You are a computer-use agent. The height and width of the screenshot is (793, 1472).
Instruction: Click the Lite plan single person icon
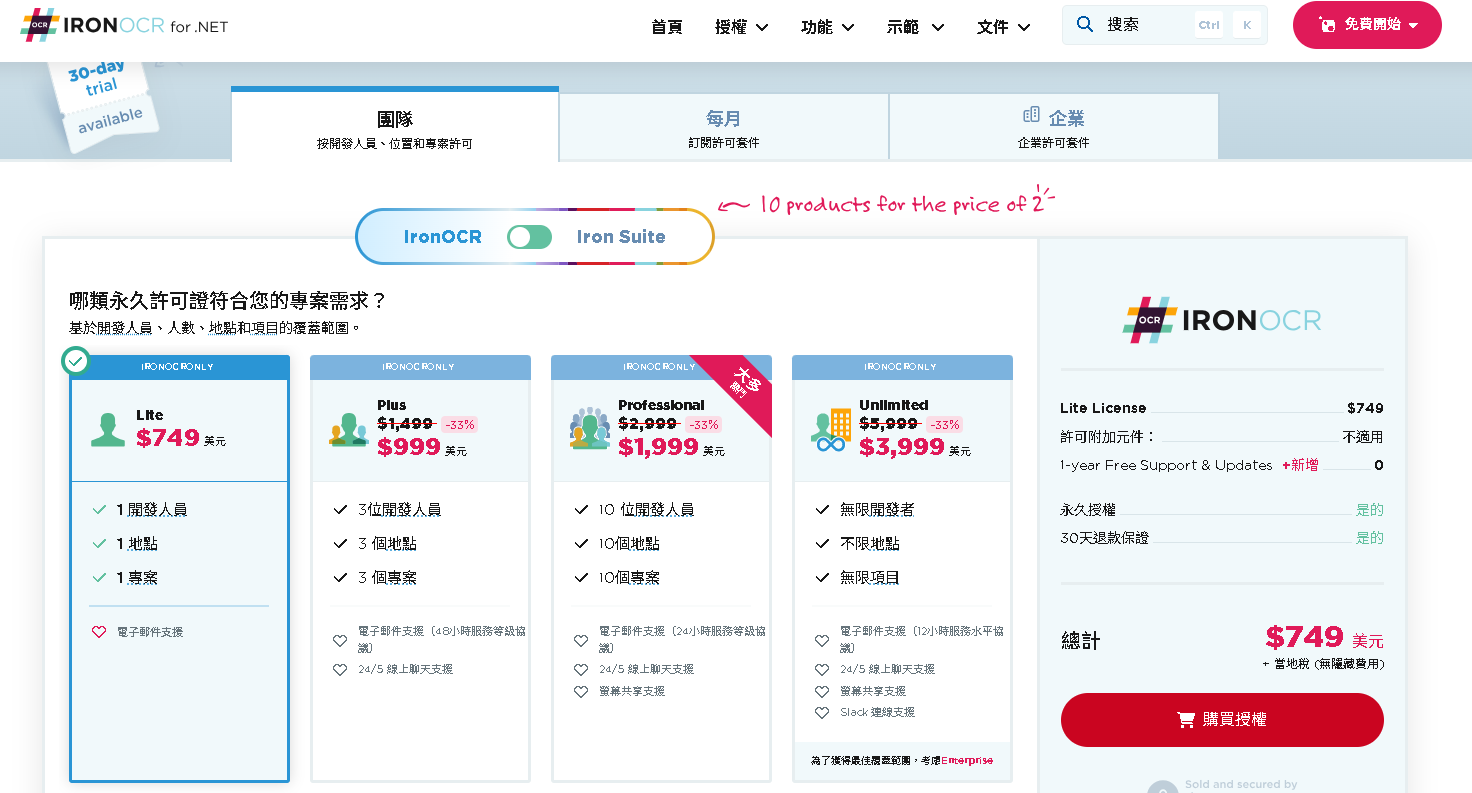pos(108,429)
